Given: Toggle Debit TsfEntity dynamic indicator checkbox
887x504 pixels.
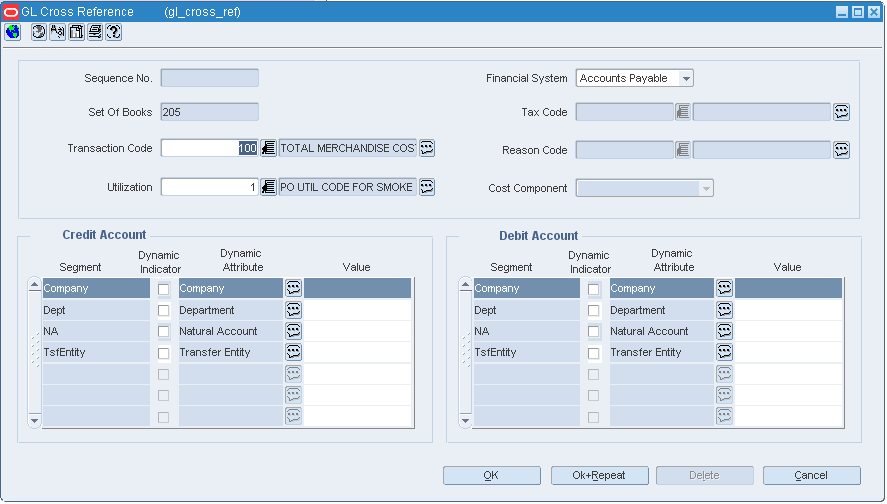Looking at the screenshot, I should [x=593, y=353].
